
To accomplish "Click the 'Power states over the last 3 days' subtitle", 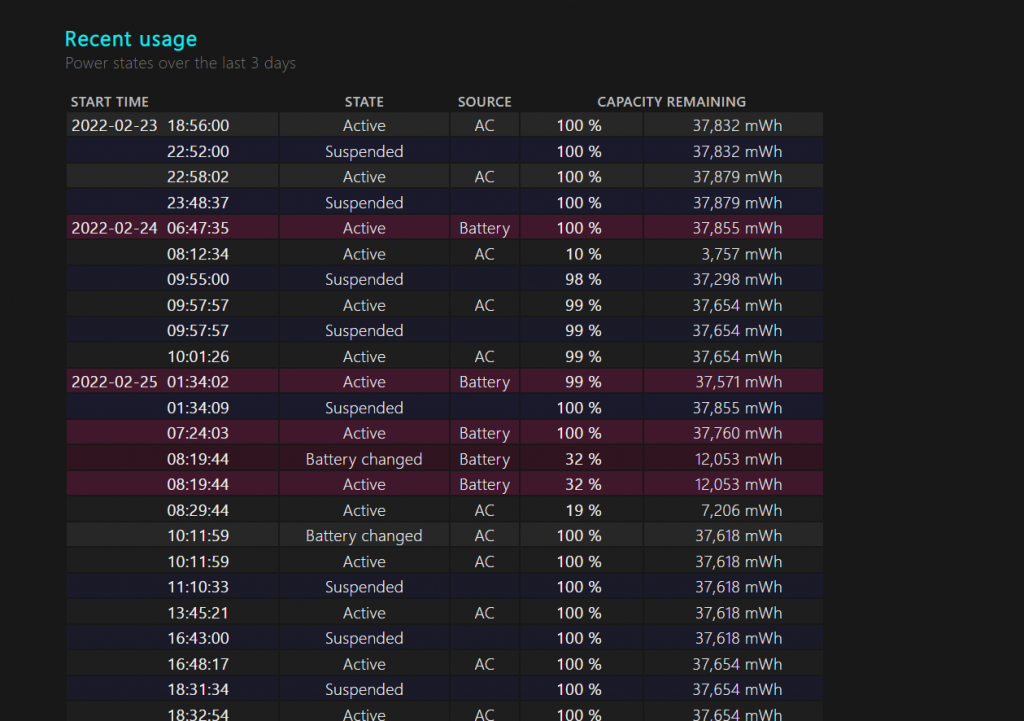I will [180, 63].
